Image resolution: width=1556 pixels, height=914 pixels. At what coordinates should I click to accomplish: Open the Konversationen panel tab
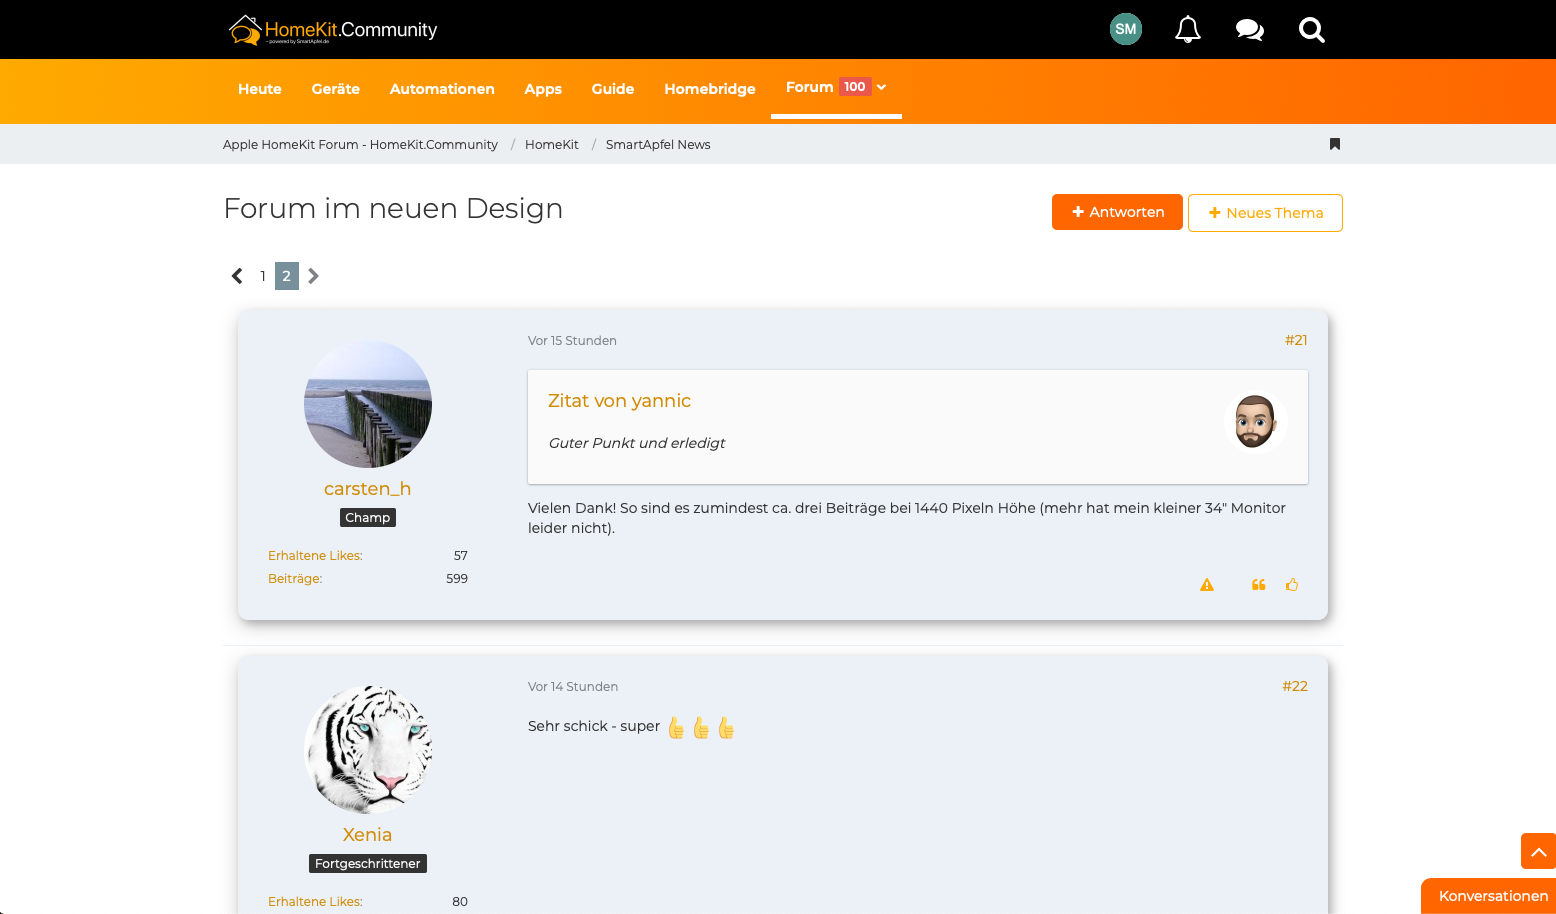coord(1491,896)
